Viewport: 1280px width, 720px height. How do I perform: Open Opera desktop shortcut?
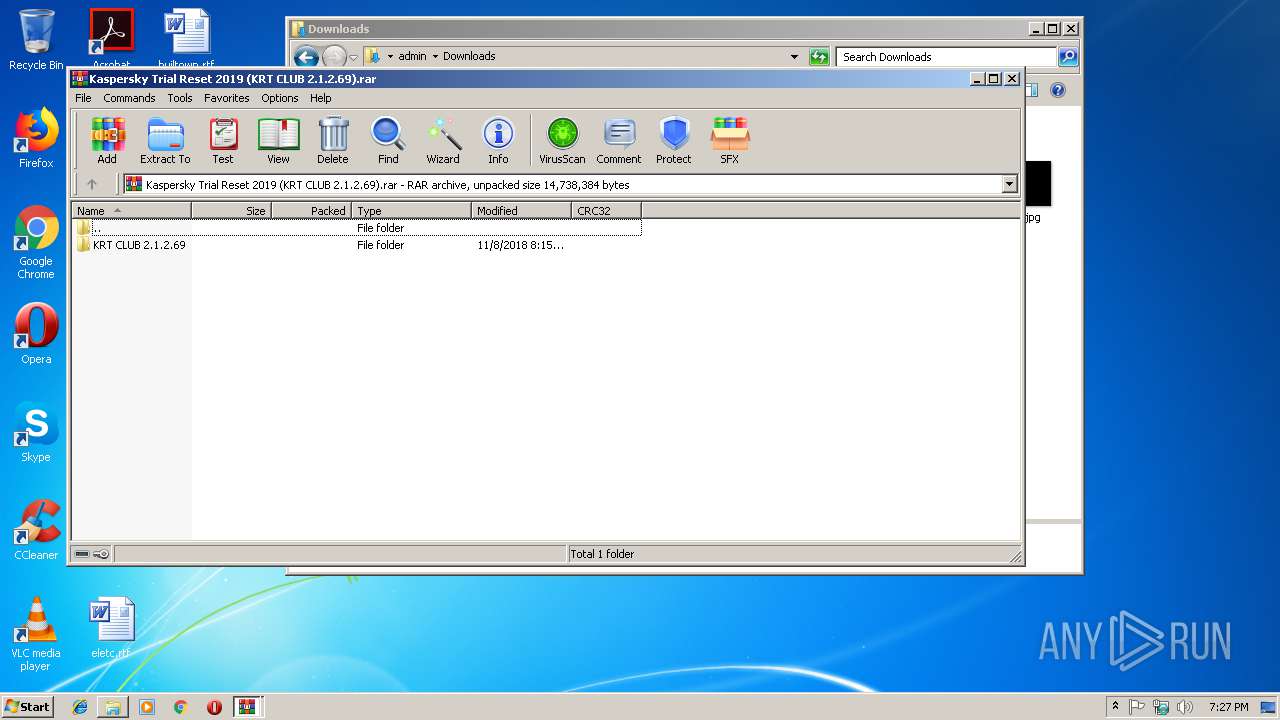point(36,334)
